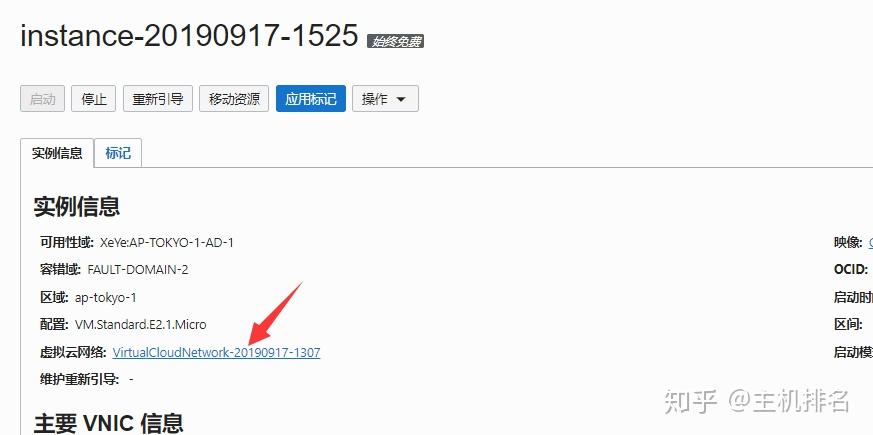Viewport: 873px width, 435px height.
Task: Click the 始终免费 badge
Action: 395,41
